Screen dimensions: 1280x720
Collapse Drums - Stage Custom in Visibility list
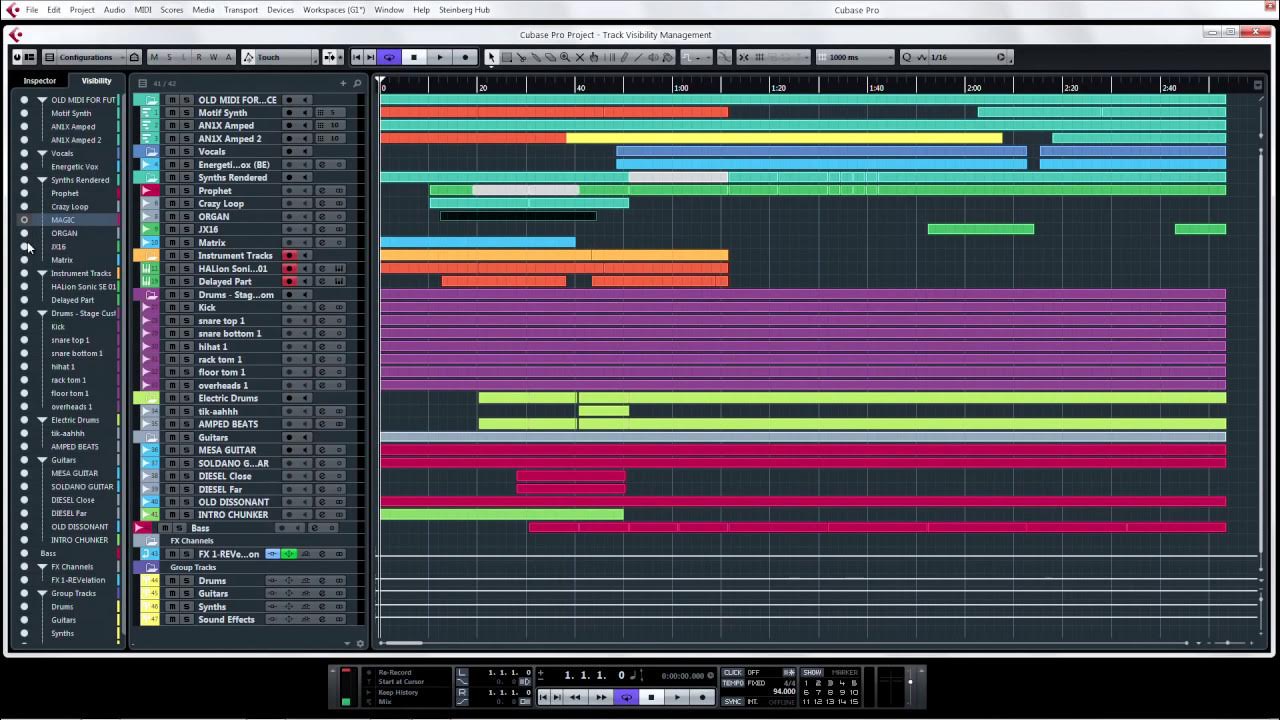tap(42, 313)
